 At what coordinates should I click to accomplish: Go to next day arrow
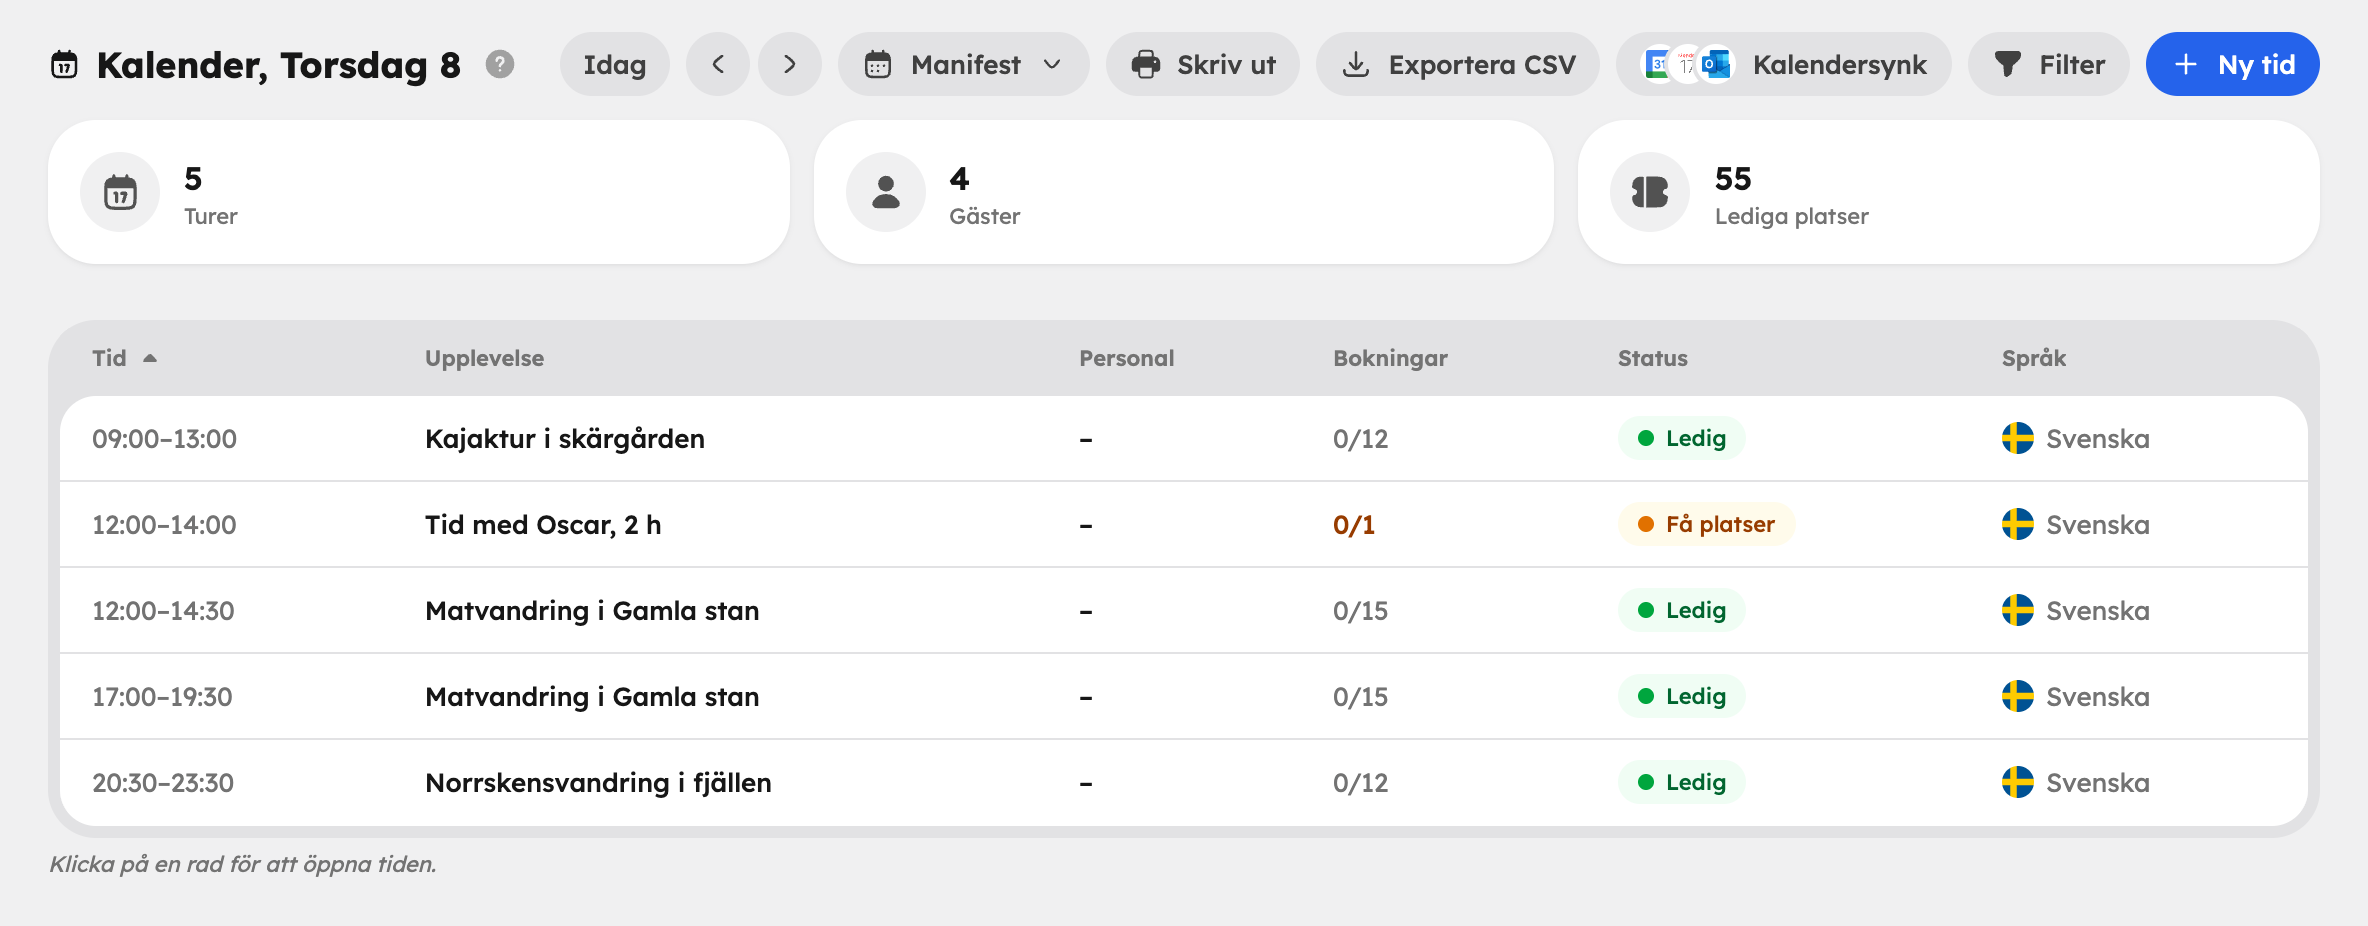pos(790,64)
